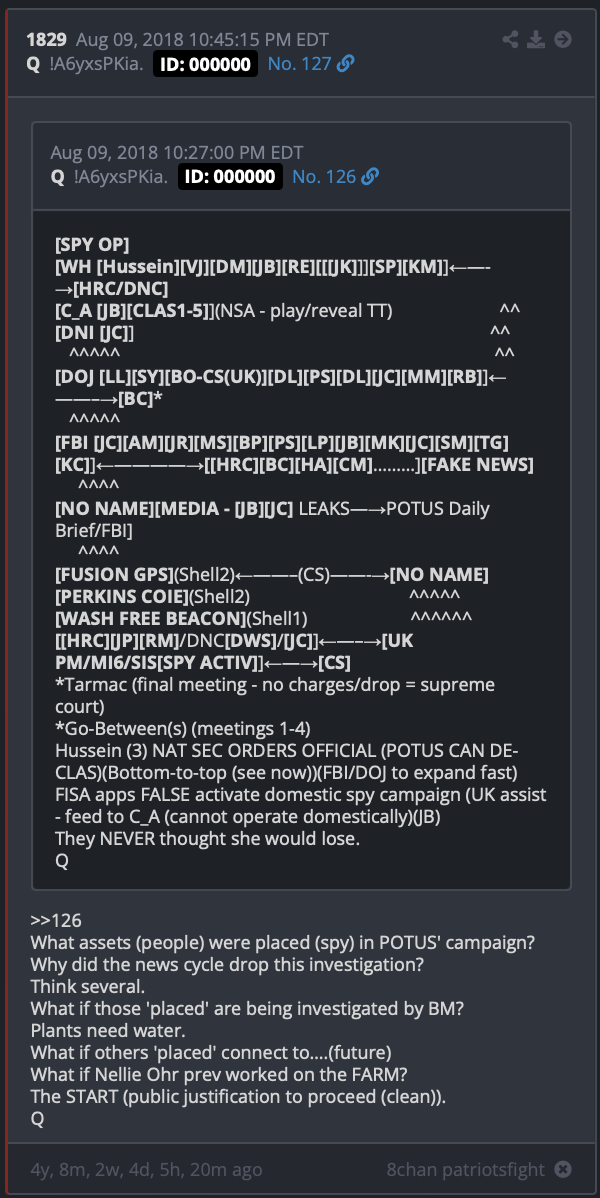Click the share icon on post 1829
The height and width of the screenshot is (1198, 600).
[x=511, y=40]
